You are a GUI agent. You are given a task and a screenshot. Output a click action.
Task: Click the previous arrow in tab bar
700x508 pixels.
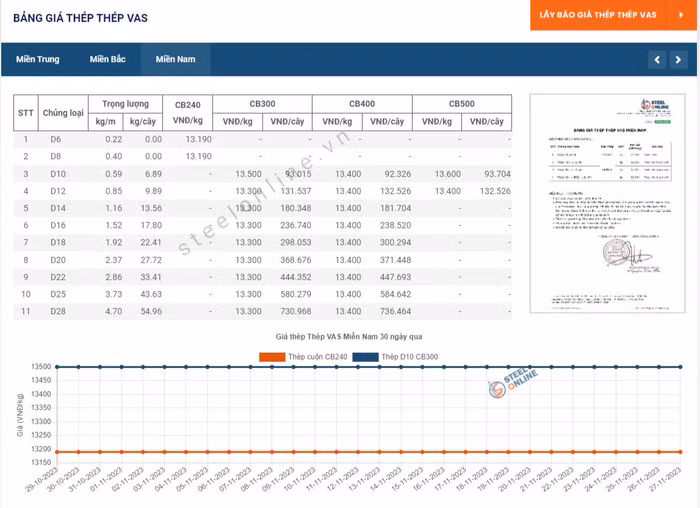(x=657, y=60)
